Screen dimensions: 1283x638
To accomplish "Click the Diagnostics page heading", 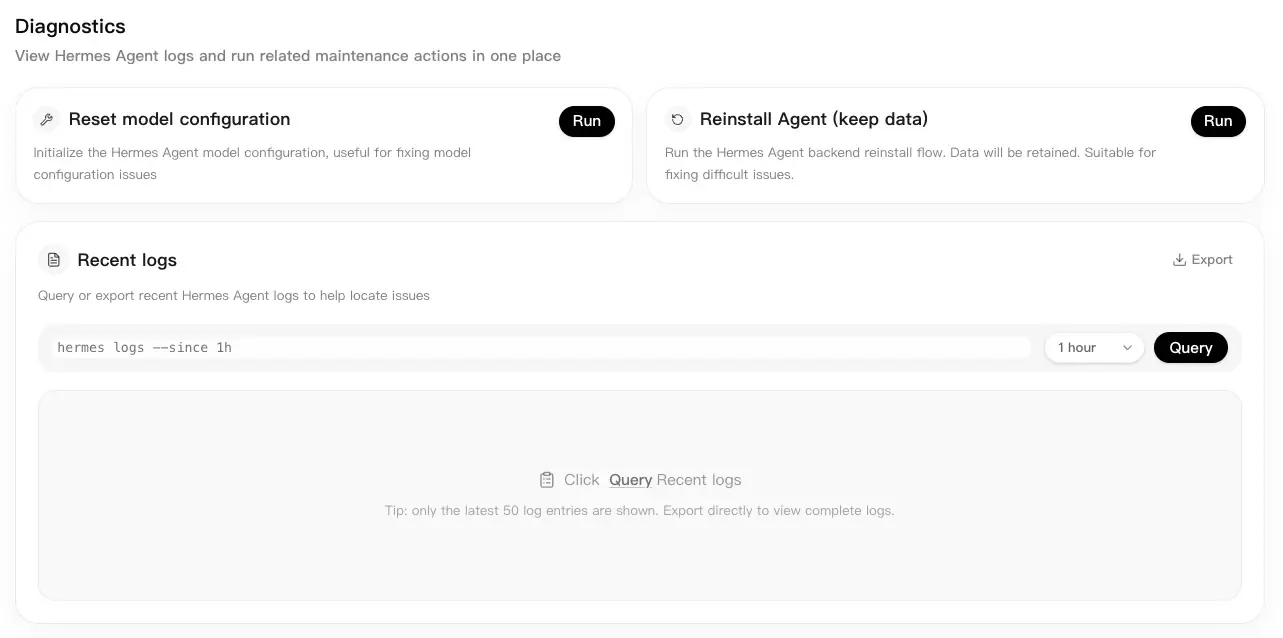I will (70, 27).
